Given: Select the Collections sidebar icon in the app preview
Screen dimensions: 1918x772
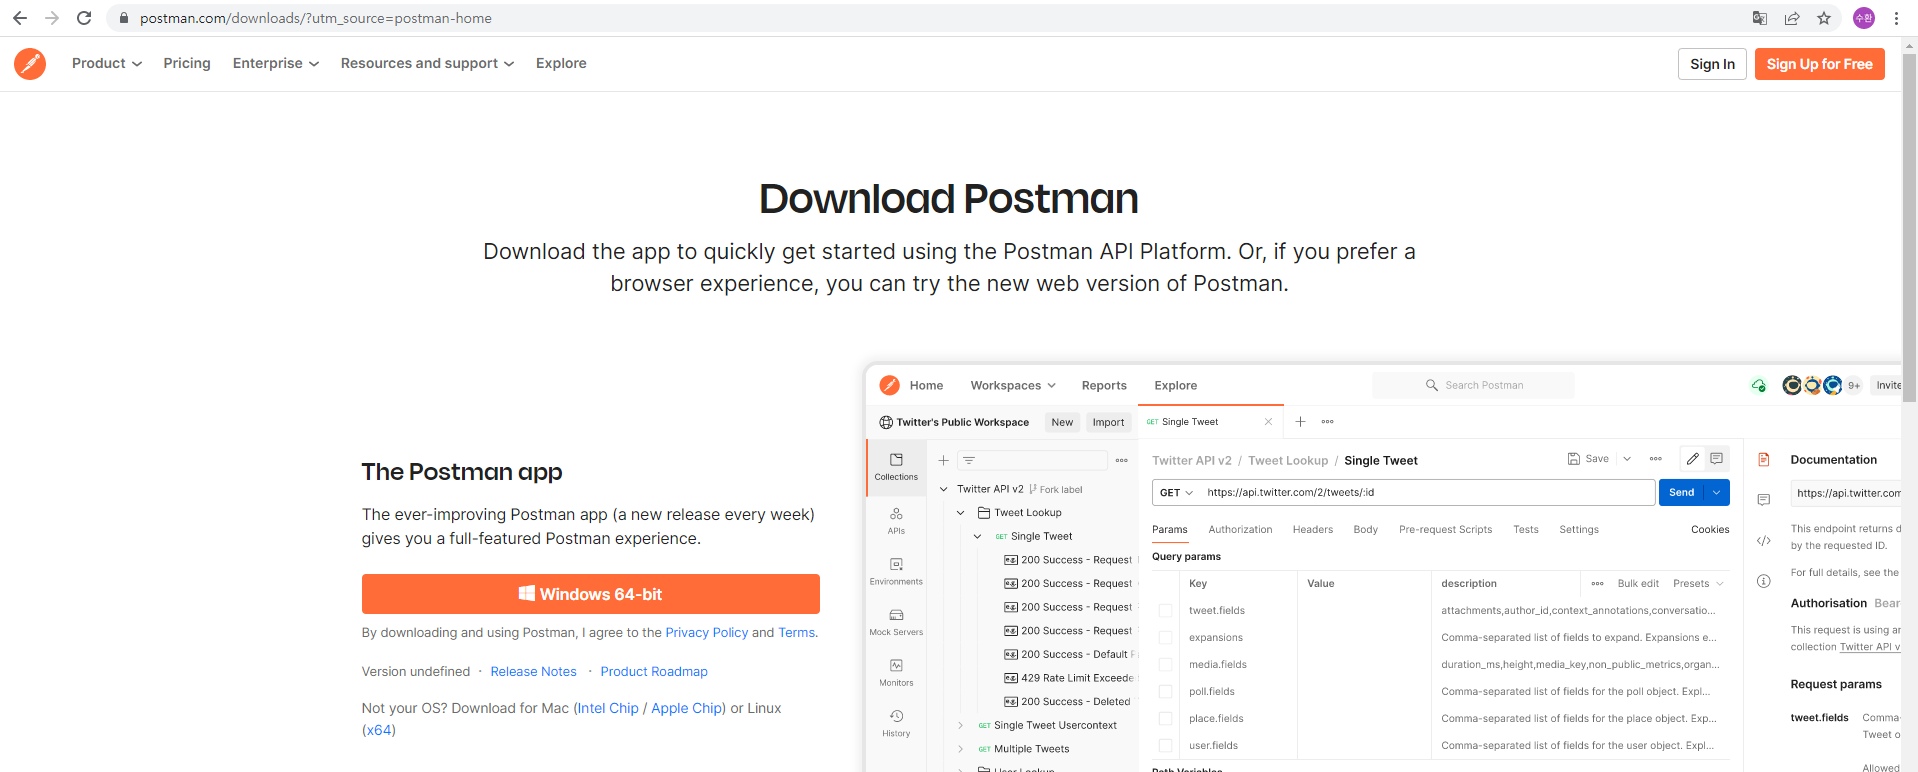Looking at the screenshot, I should tap(896, 466).
